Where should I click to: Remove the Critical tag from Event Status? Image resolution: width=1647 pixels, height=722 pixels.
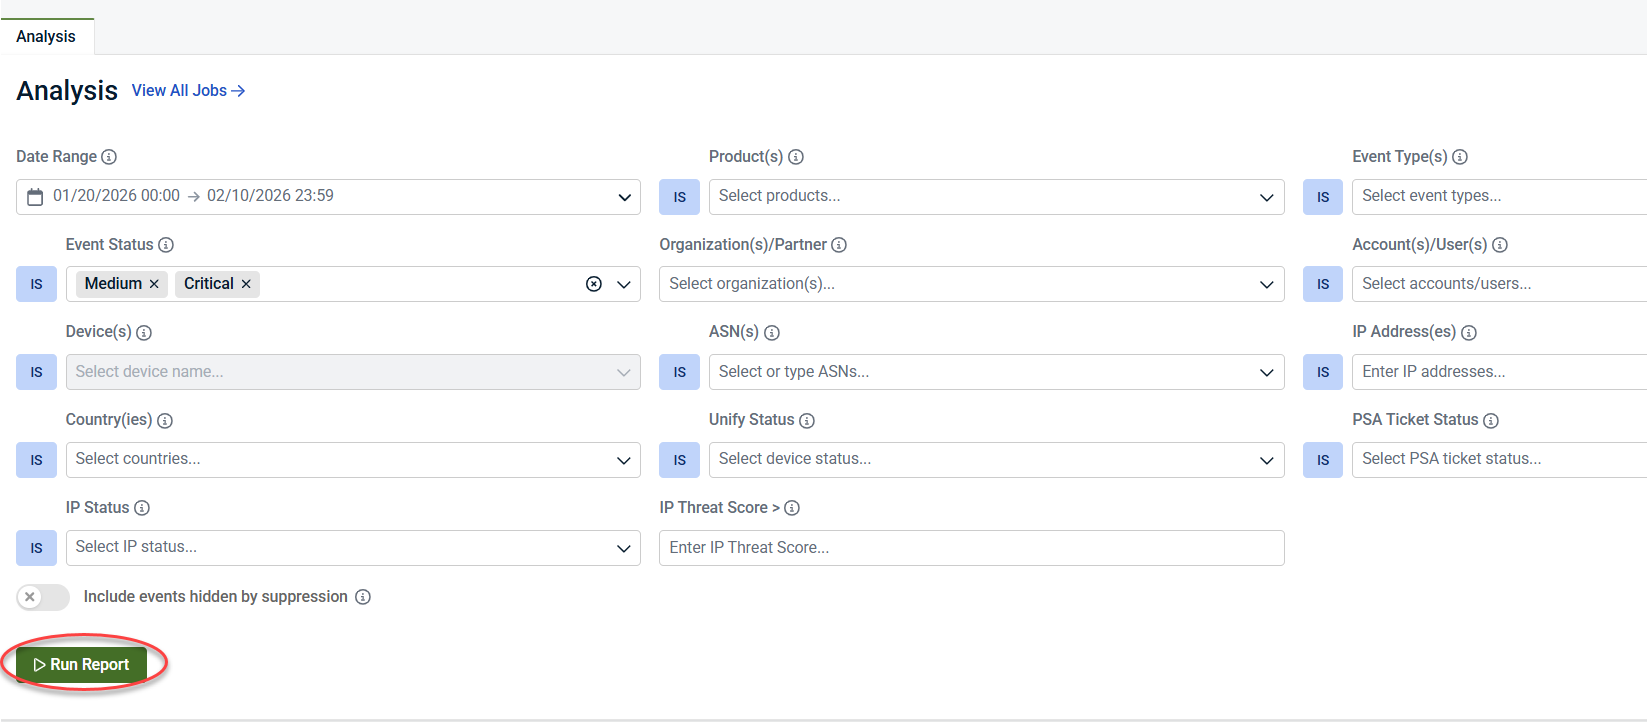click(246, 284)
